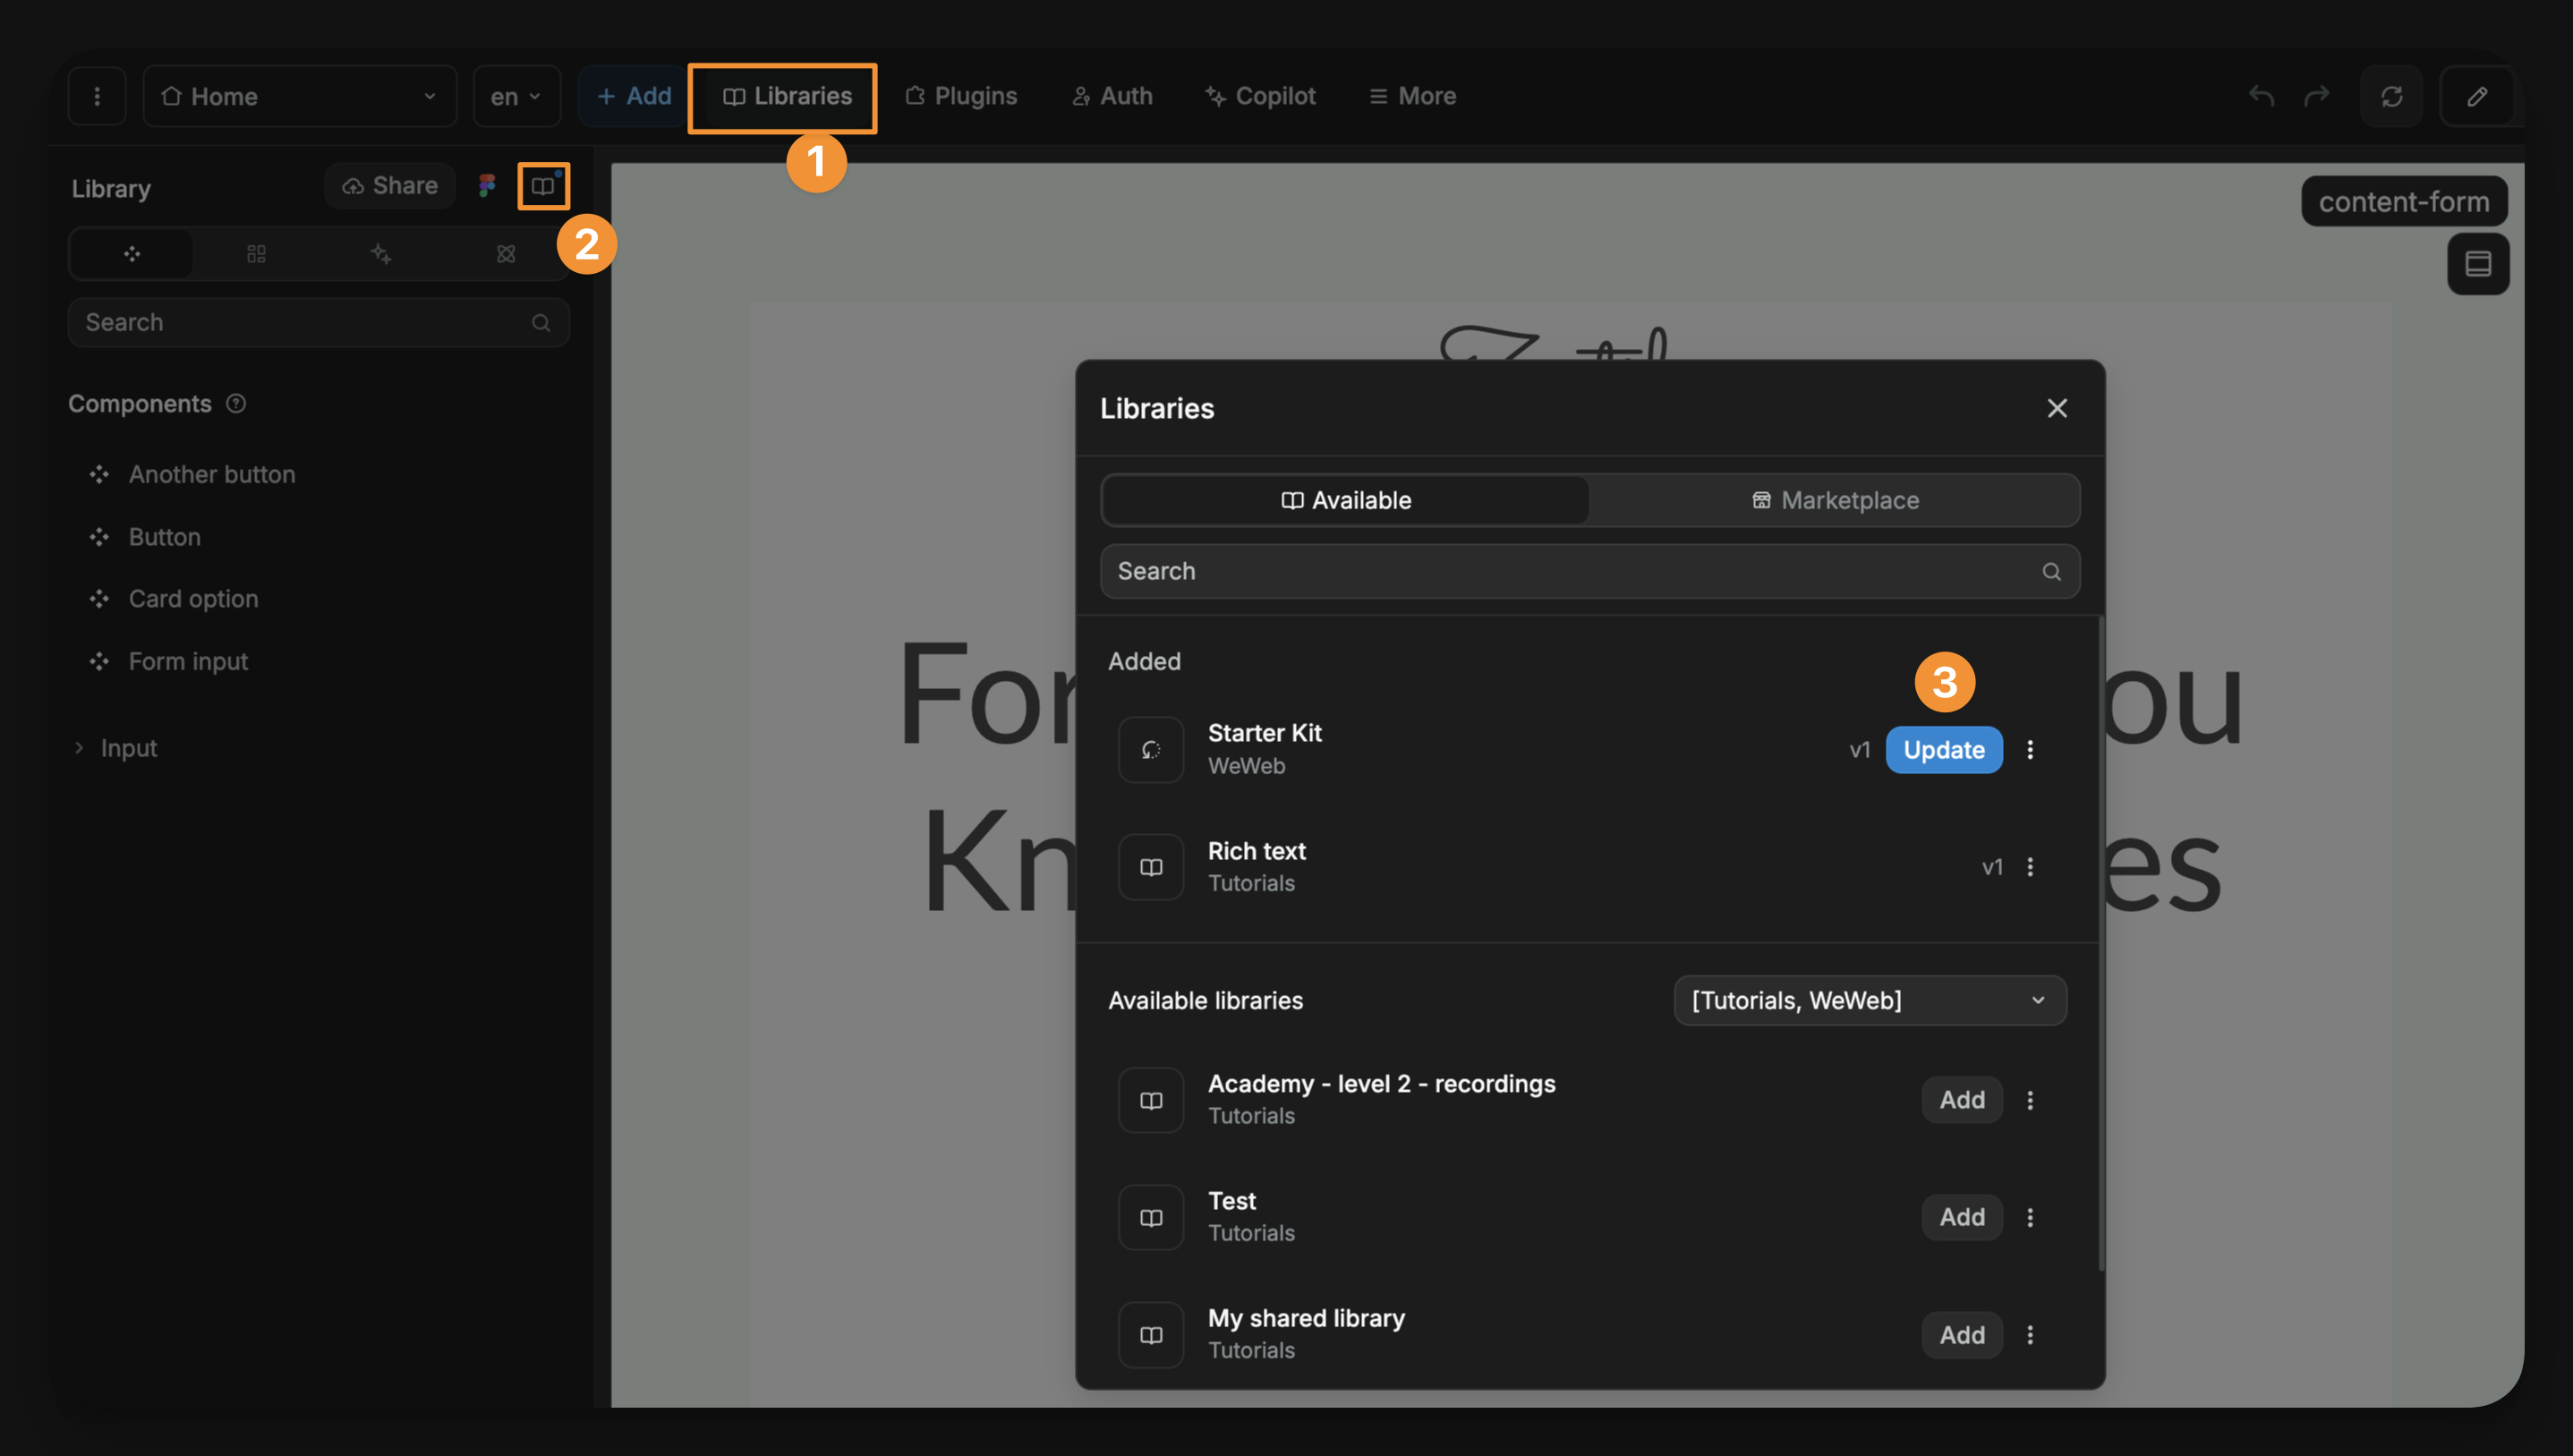Open the More menu in the top bar
The image size is (2573, 1456).
click(1411, 96)
